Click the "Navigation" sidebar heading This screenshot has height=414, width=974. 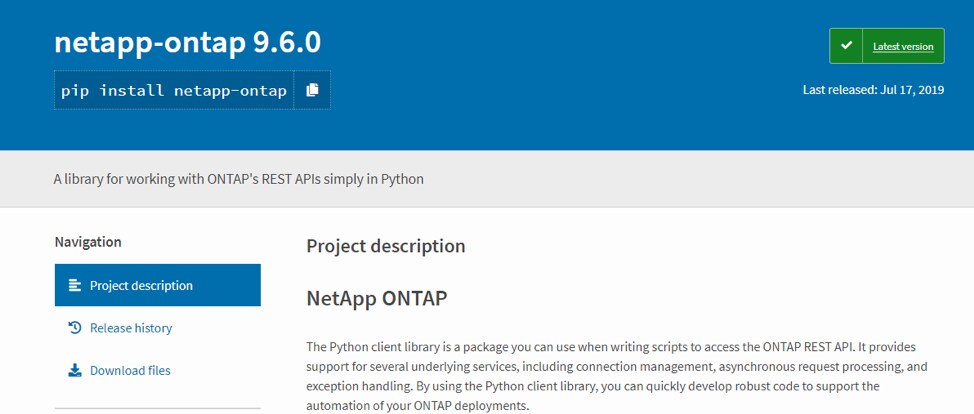pos(88,242)
